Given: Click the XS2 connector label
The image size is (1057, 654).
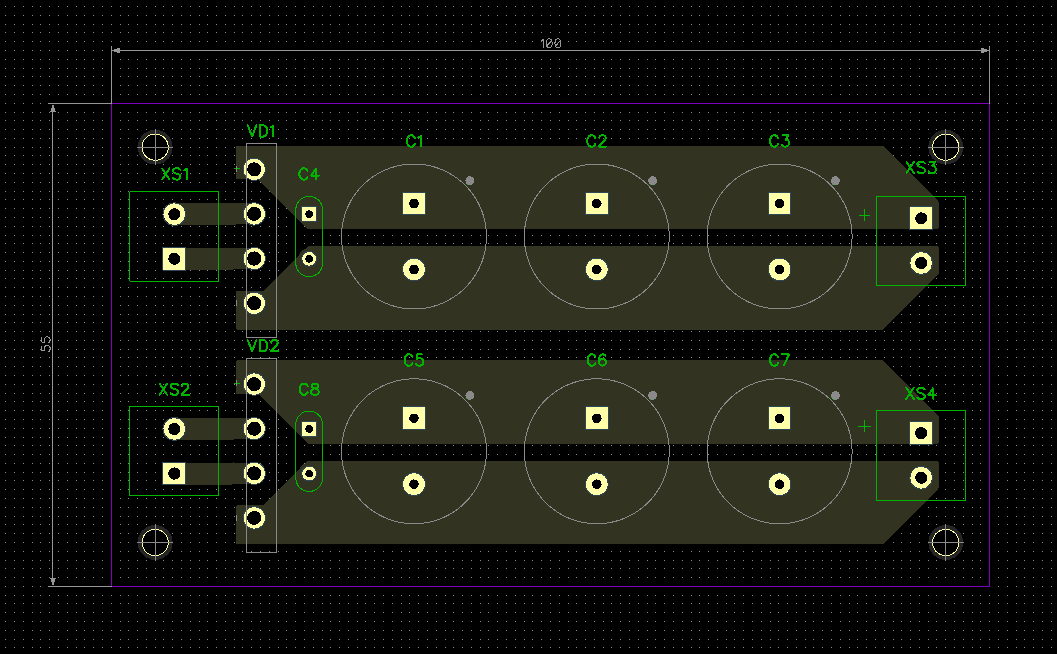Looking at the screenshot, I should [x=174, y=389].
